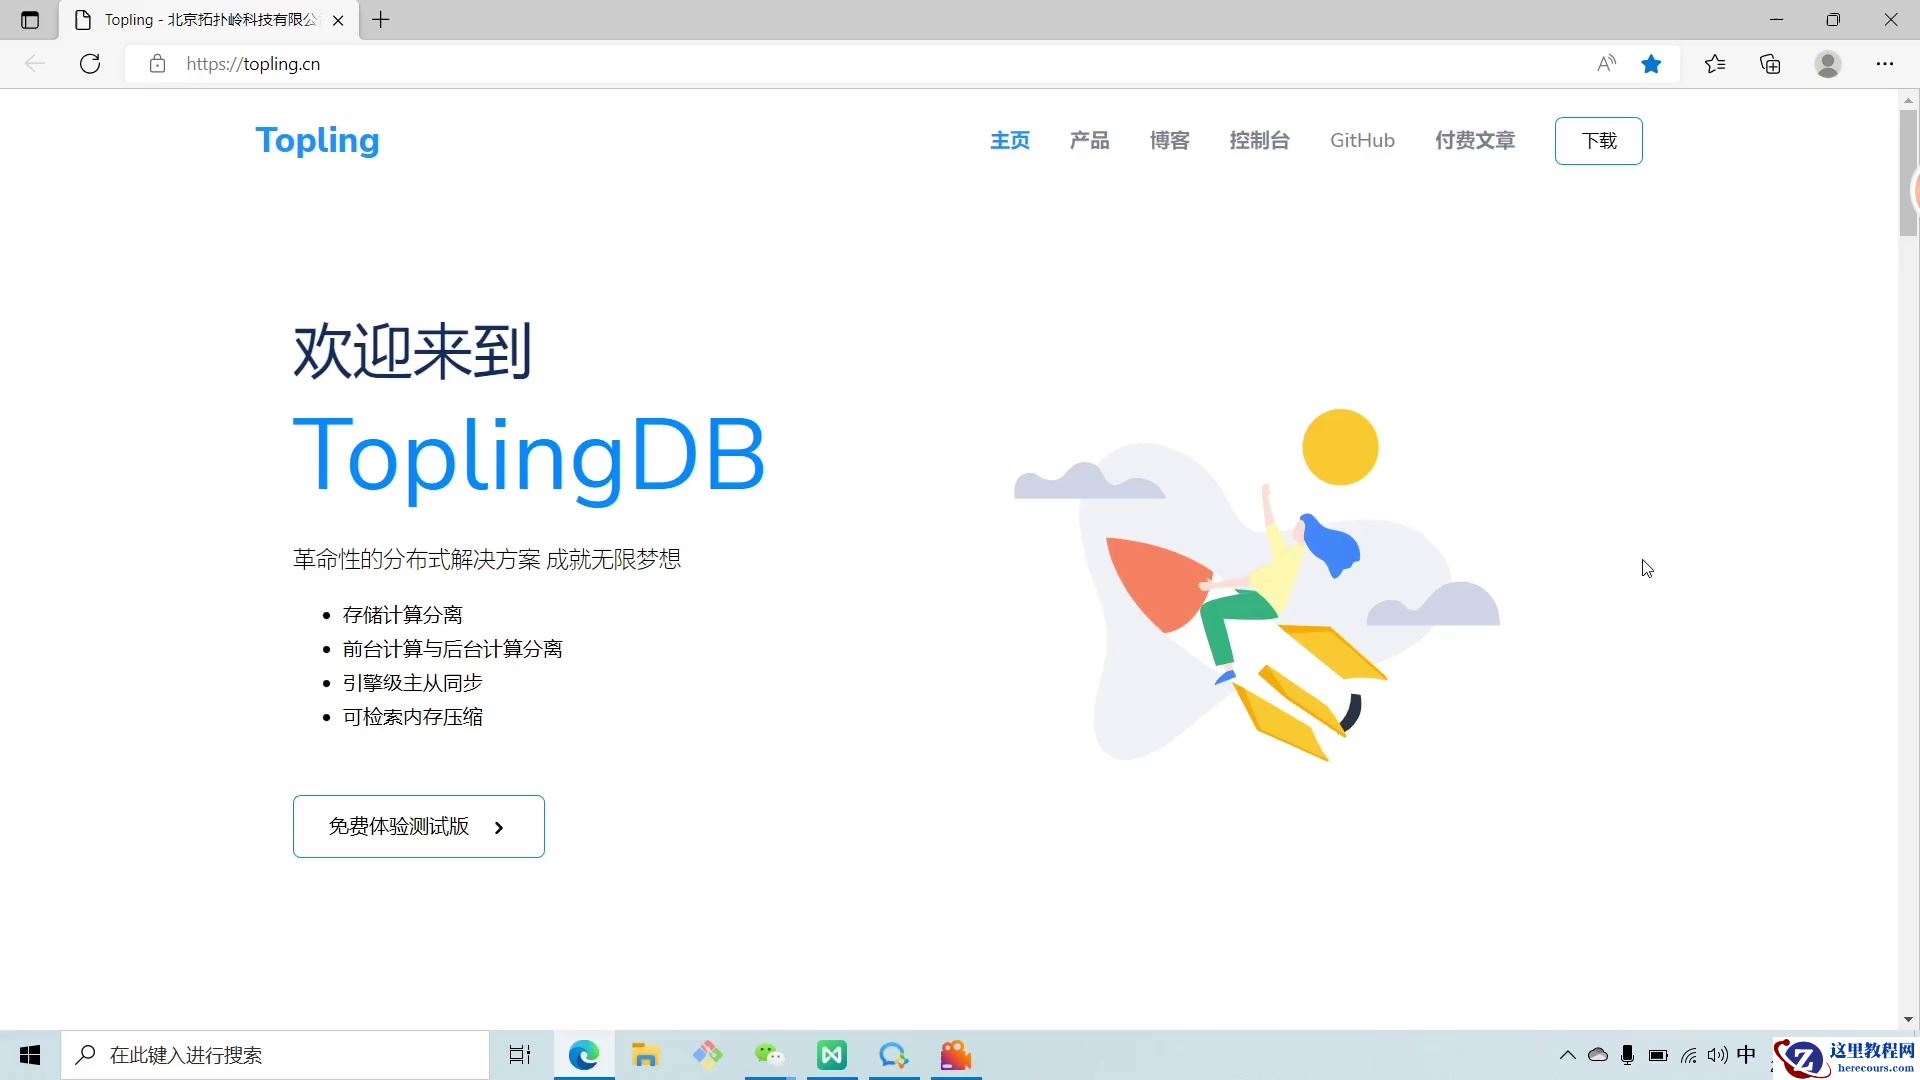Click the Topling logo
The height and width of the screenshot is (1080, 1920).
point(317,141)
